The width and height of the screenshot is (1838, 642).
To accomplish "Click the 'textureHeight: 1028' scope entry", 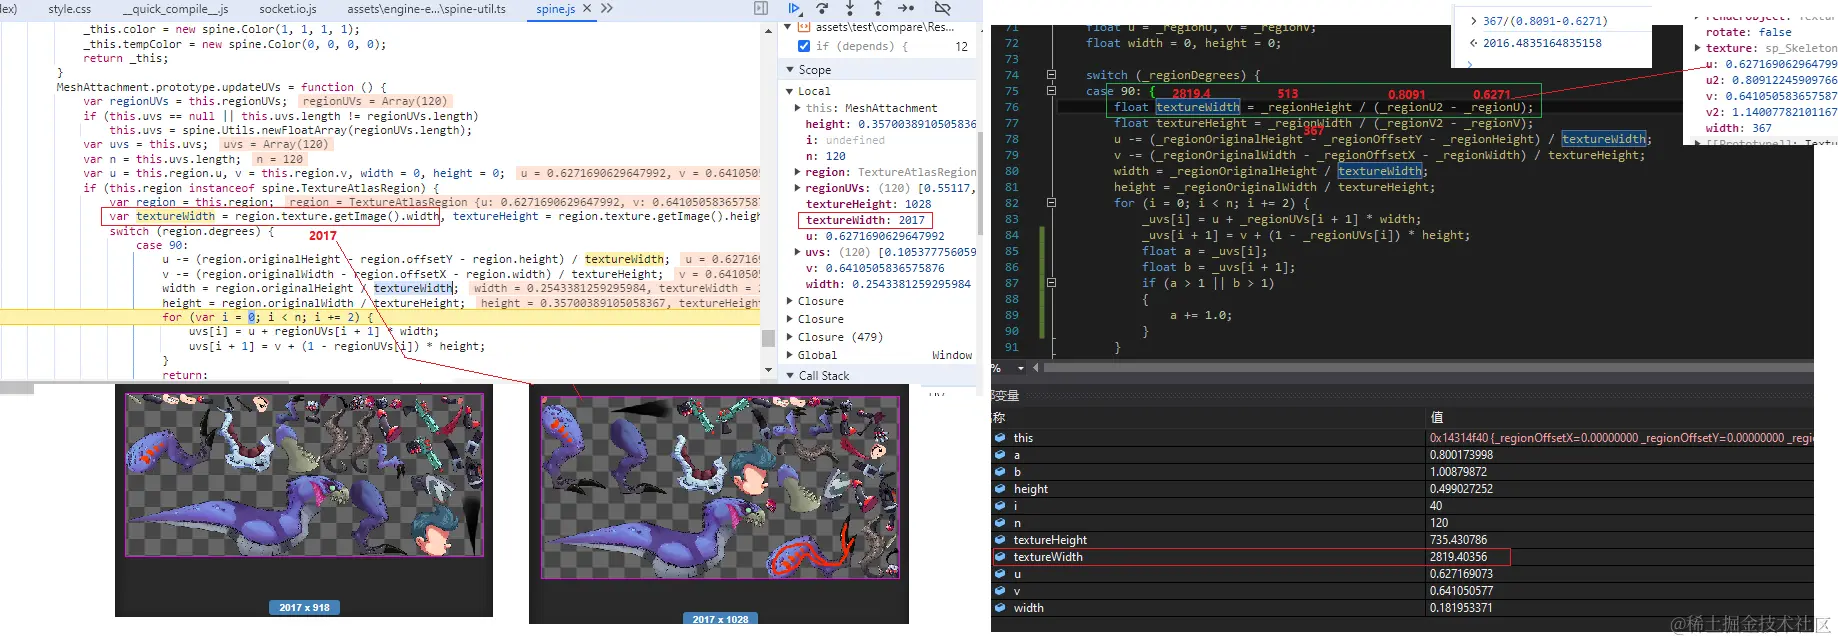I will click(868, 204).
